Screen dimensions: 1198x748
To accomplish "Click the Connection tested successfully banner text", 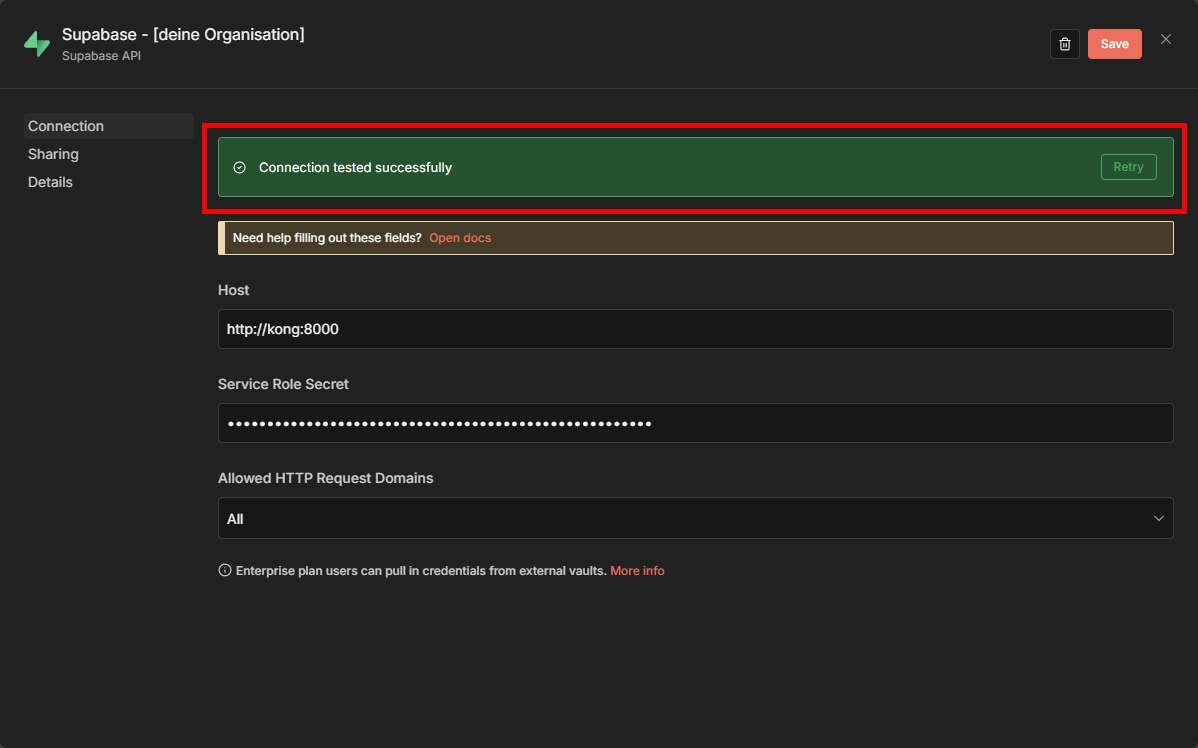I will [x=355, y=168].
